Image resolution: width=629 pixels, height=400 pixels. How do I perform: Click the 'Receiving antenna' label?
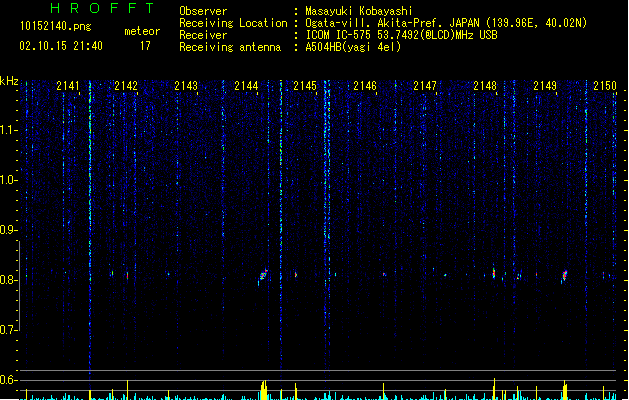click(x=230, y=47)
